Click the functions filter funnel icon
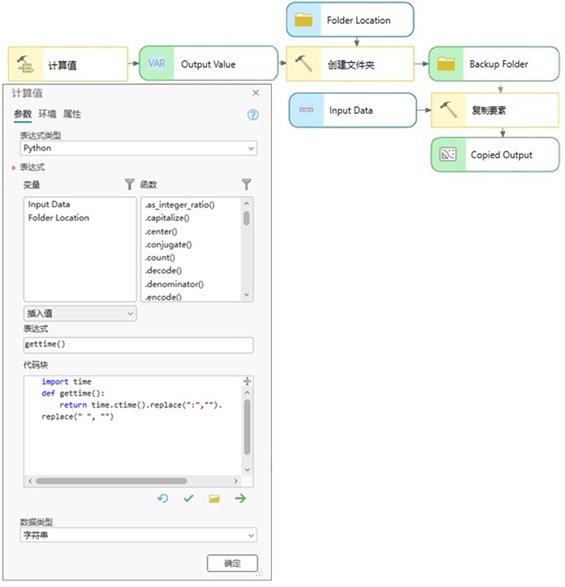This screenshot has height=587, width=565. (x=246, y=184)
